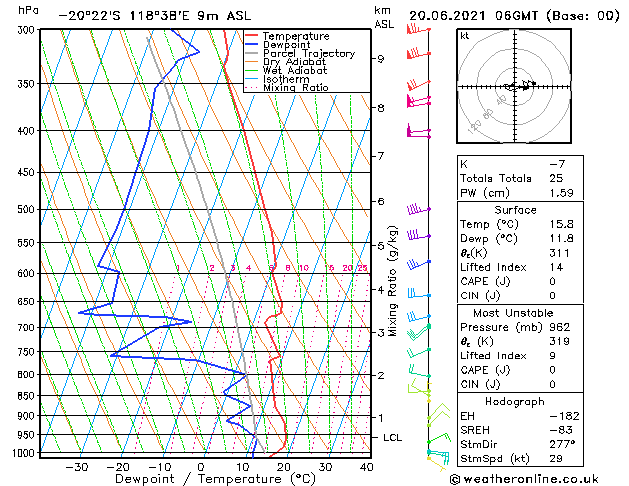
Task: Click the gray Parcel Trajectory line sample in legend
Action: (252, 53)
